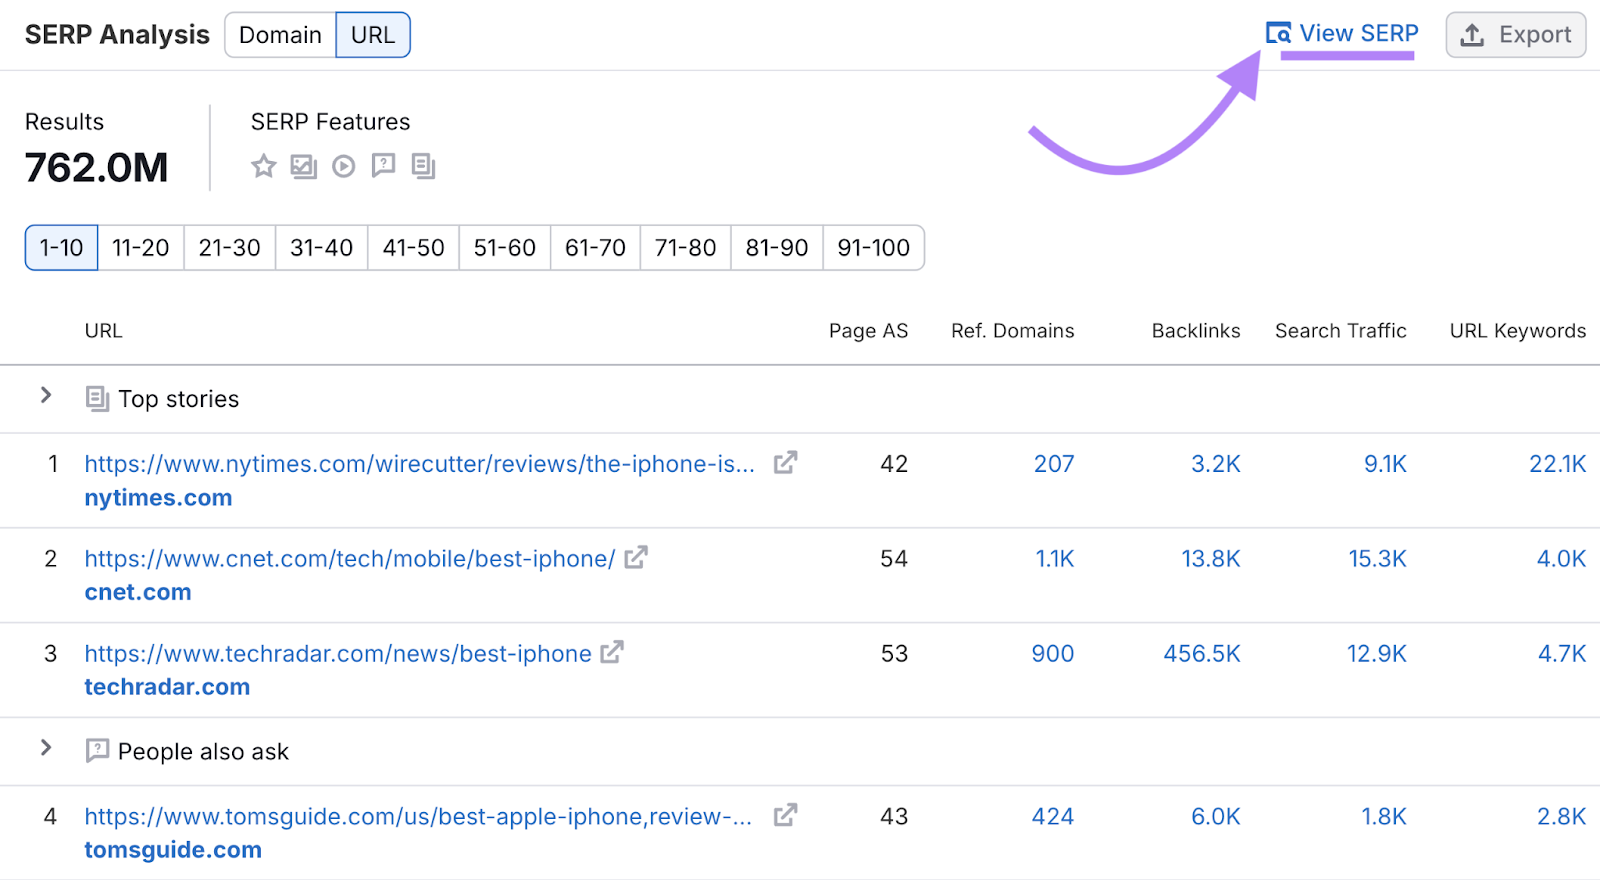Open nytimes URL external link icon

coord(785,463)
